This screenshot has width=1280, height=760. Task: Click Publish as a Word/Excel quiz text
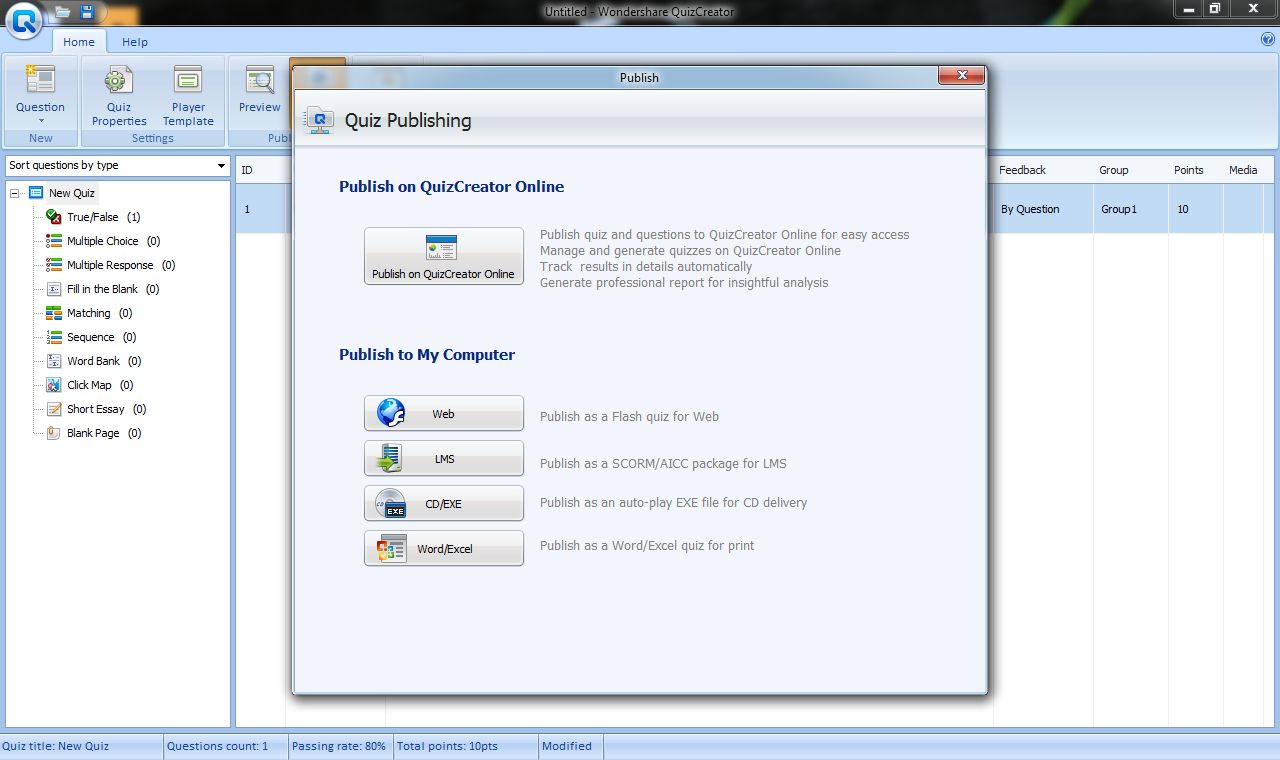point(647,545)
